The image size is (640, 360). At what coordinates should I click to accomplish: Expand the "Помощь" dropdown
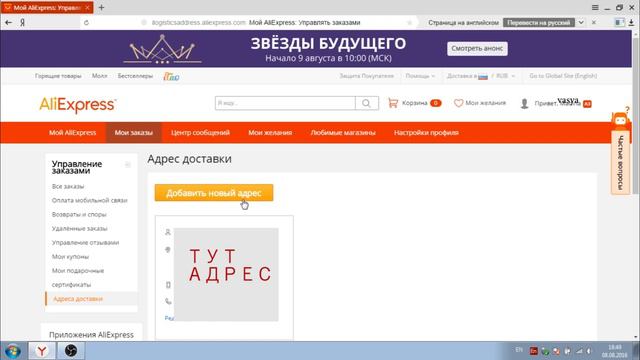click(420, 76)
